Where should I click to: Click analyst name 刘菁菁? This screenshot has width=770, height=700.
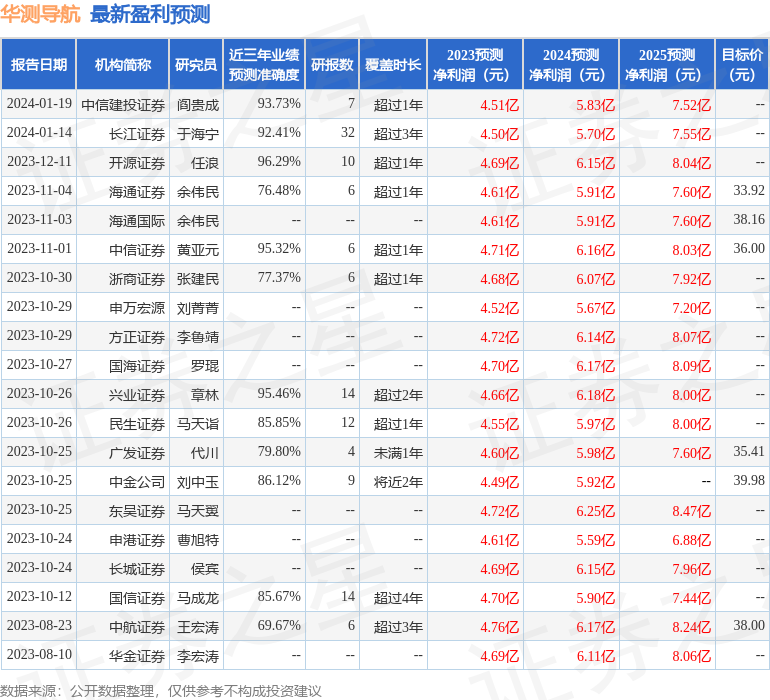(198, 308)
